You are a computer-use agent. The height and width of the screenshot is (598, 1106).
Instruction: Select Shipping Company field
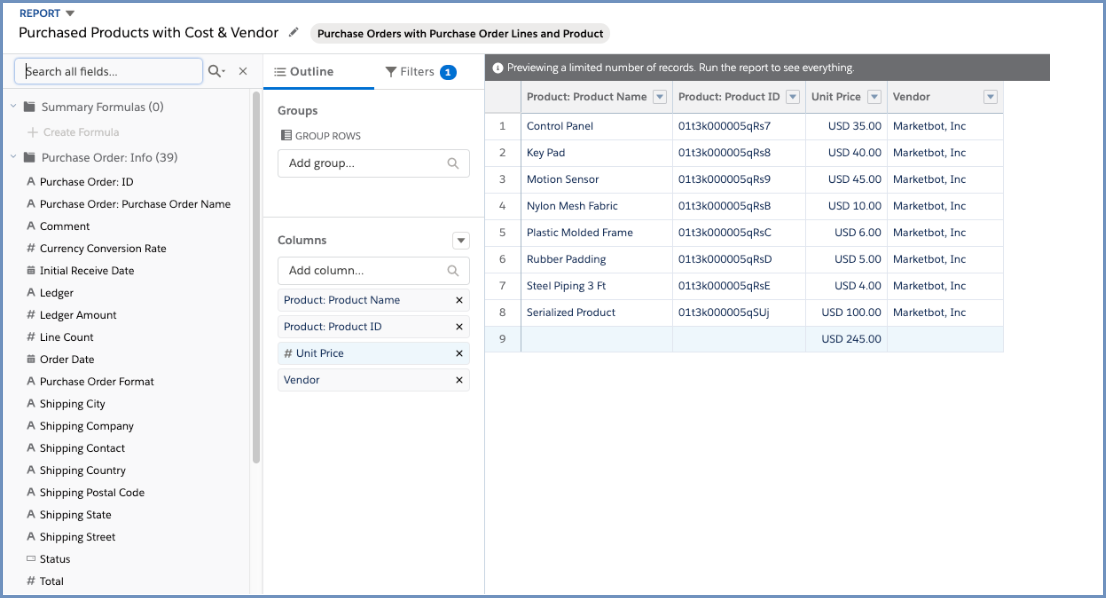[x=86, y=426]
